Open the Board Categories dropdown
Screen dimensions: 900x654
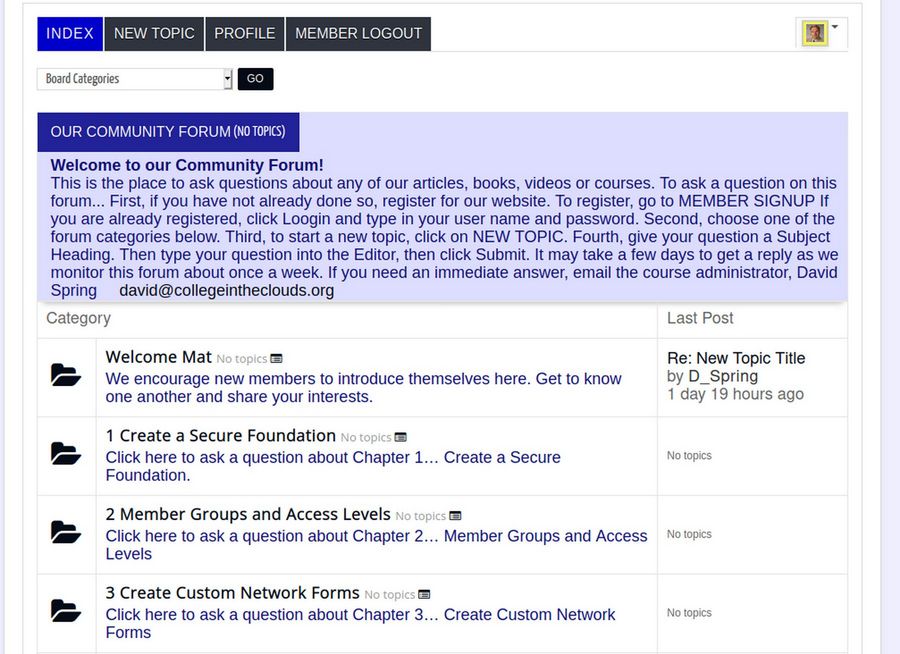tap(135, 79)
